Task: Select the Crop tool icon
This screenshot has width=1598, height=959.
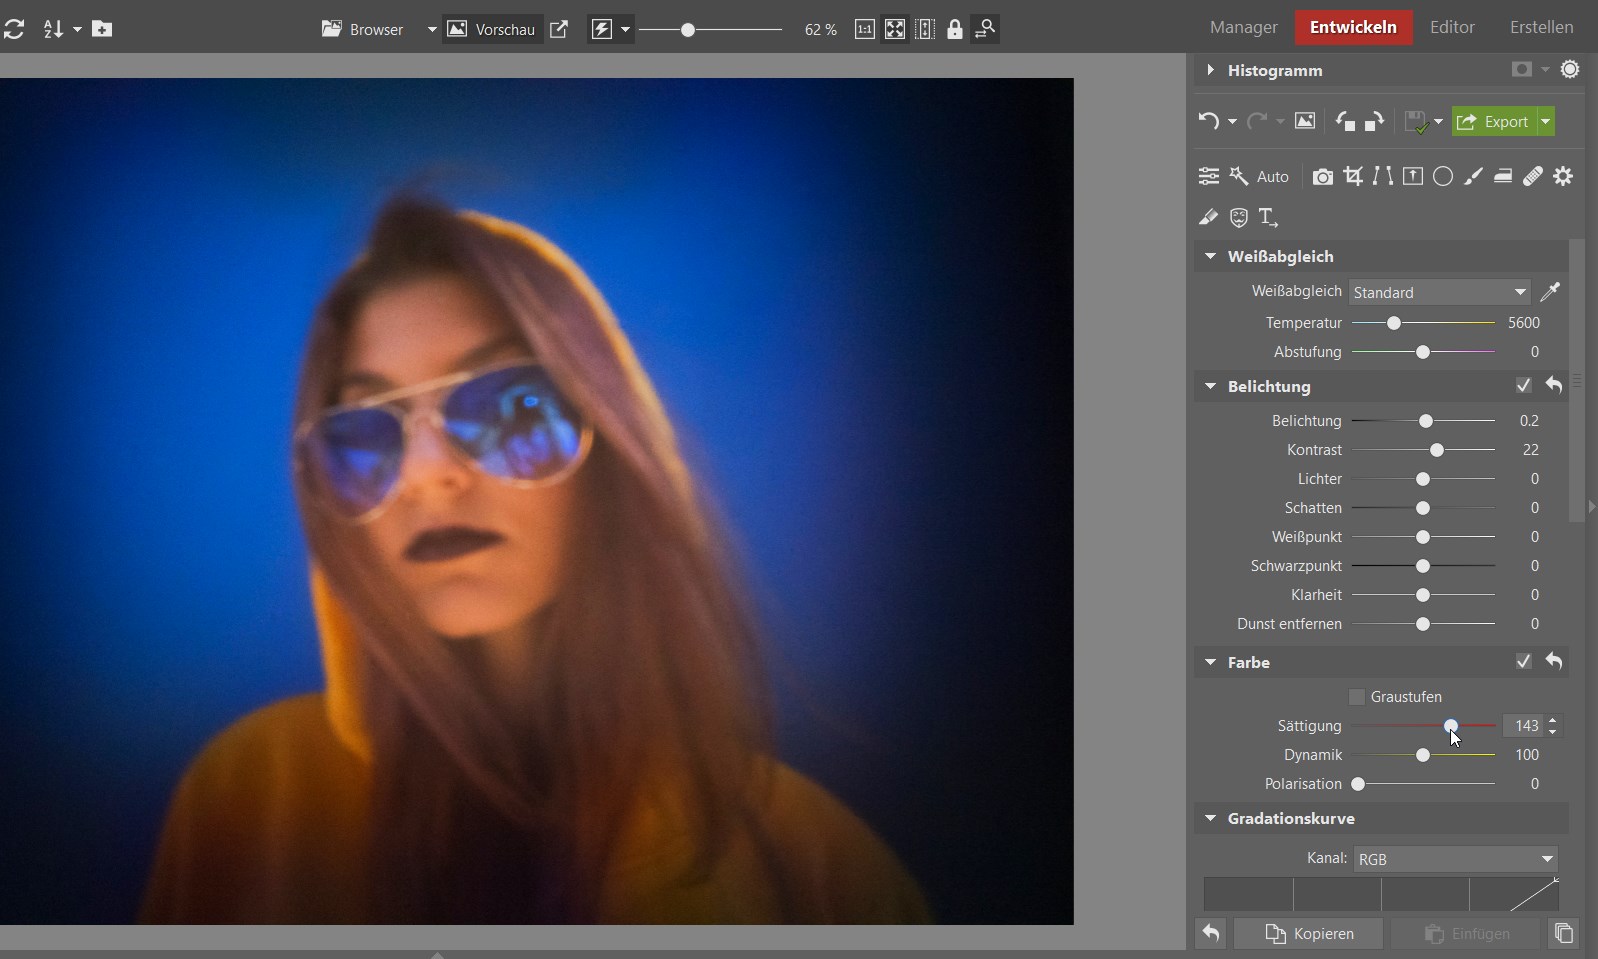Action: (1353, 177)
